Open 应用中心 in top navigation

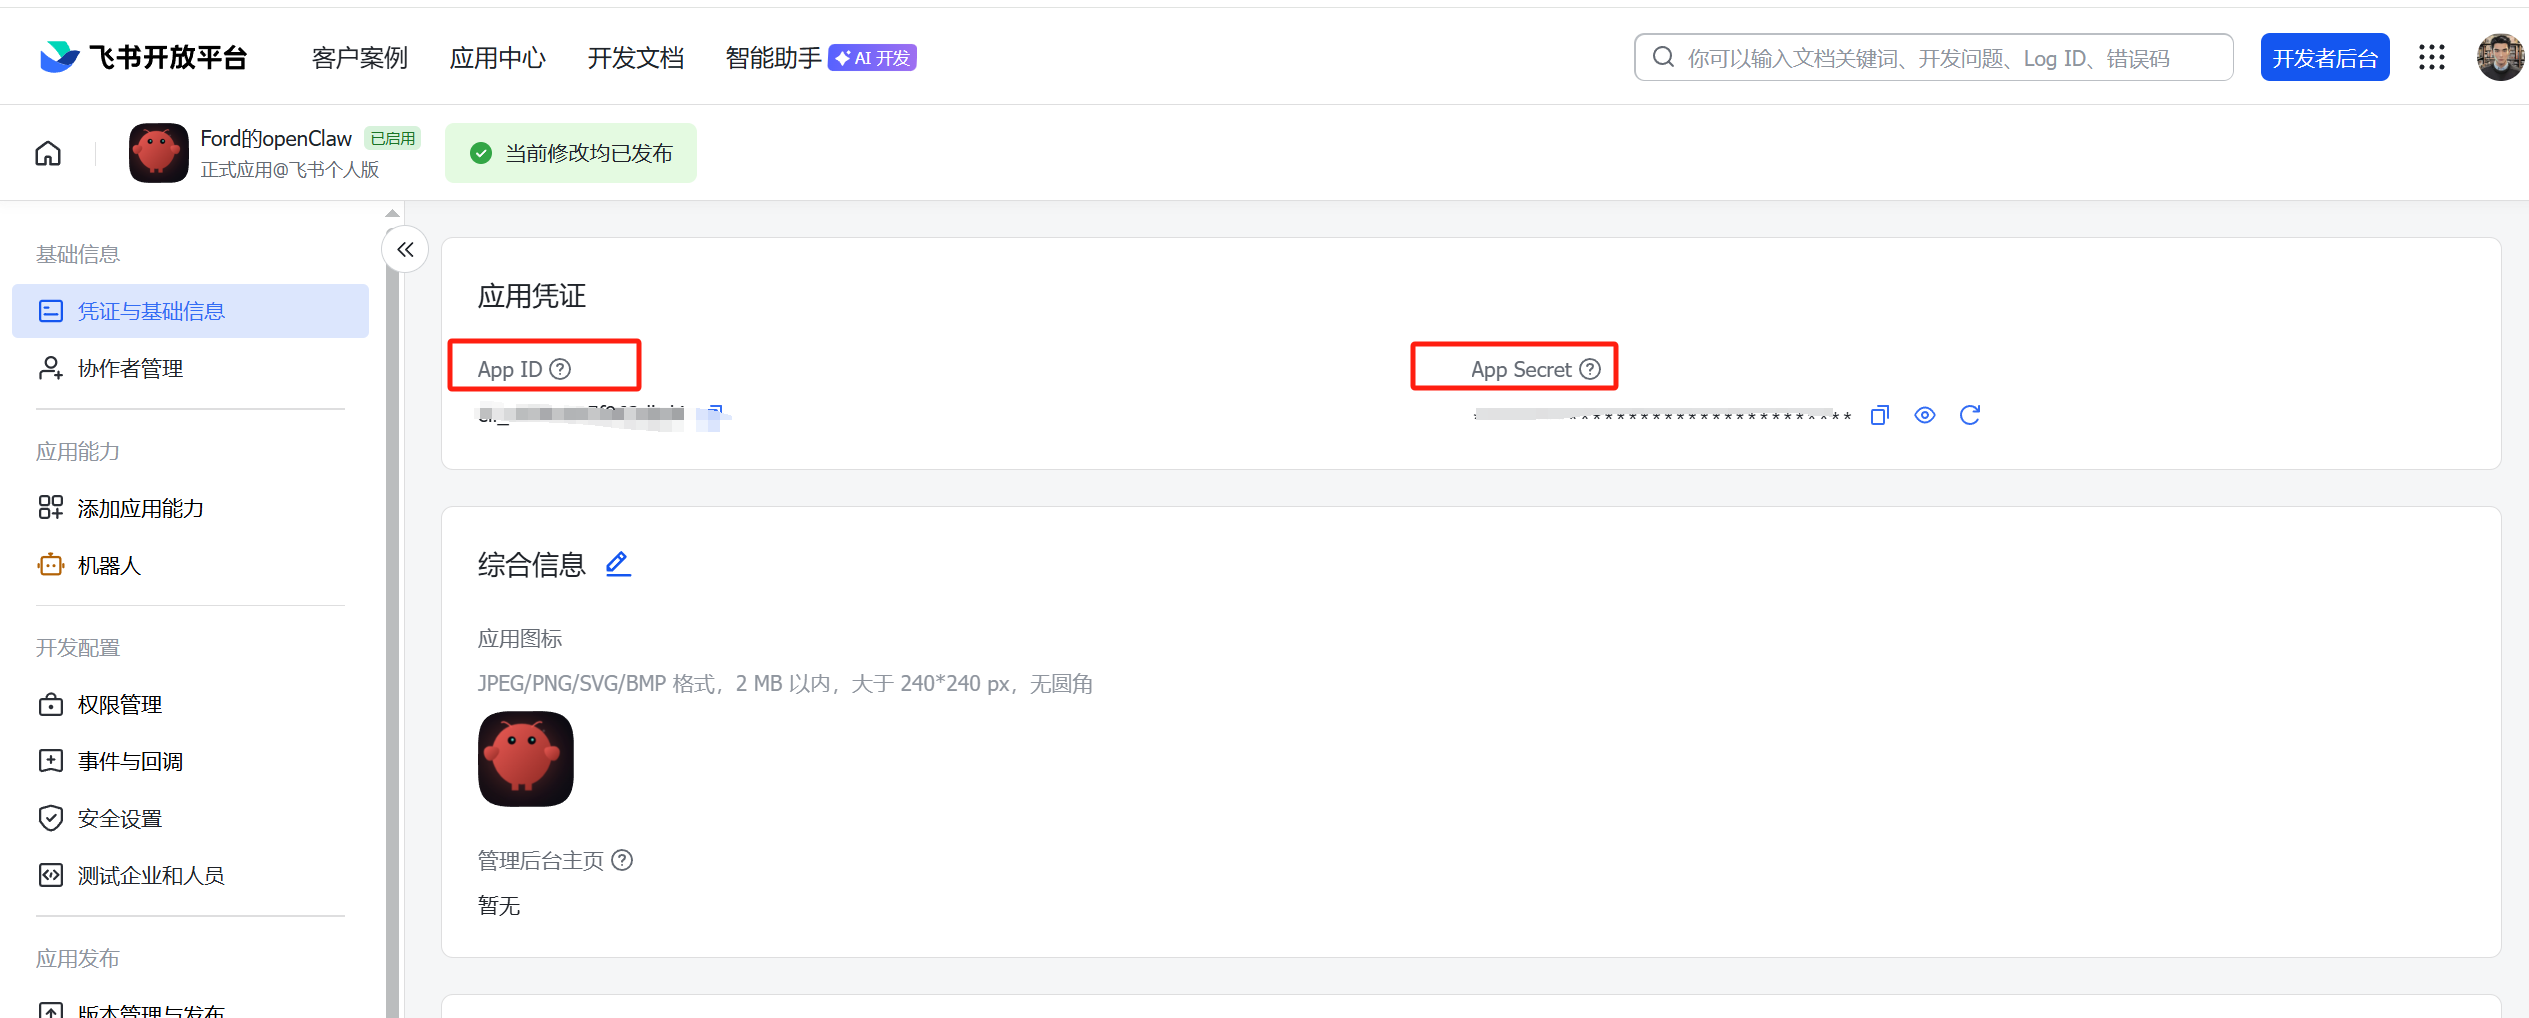498,58
